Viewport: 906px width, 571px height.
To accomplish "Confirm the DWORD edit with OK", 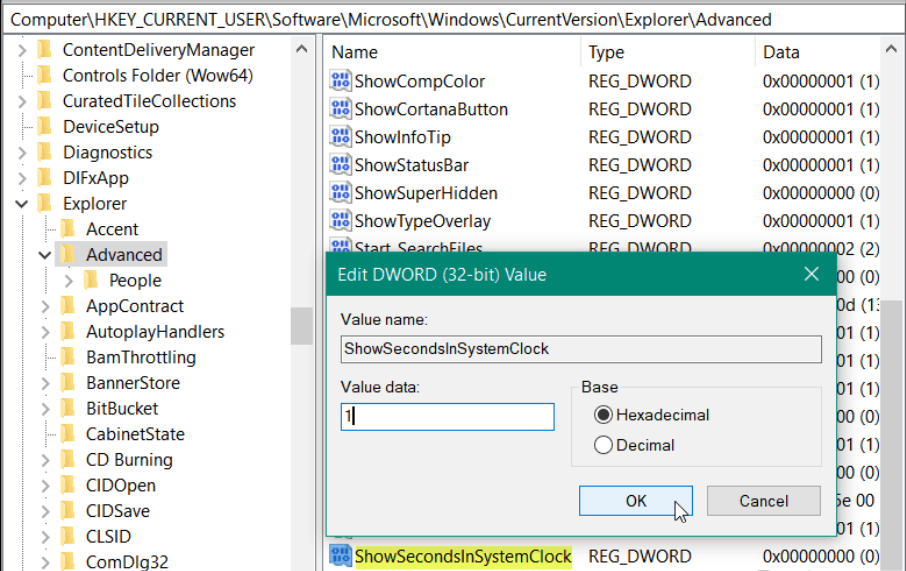I will [x=636, y=501].
